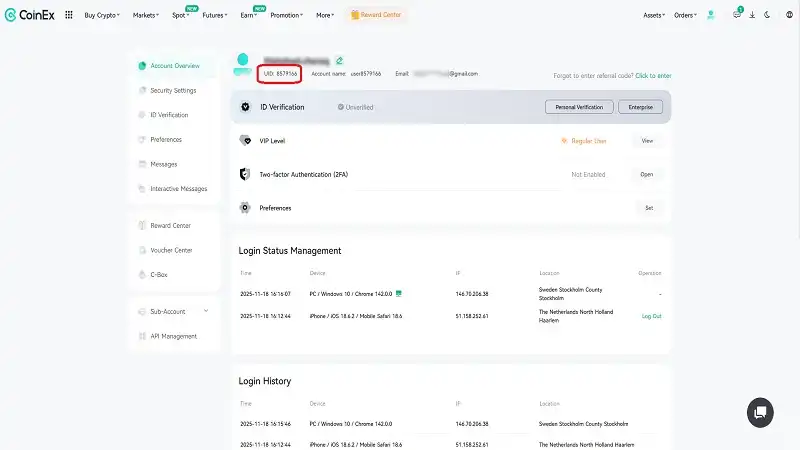Click the 'Login History' heading
800x450 pixels.
tap(265, 381)
